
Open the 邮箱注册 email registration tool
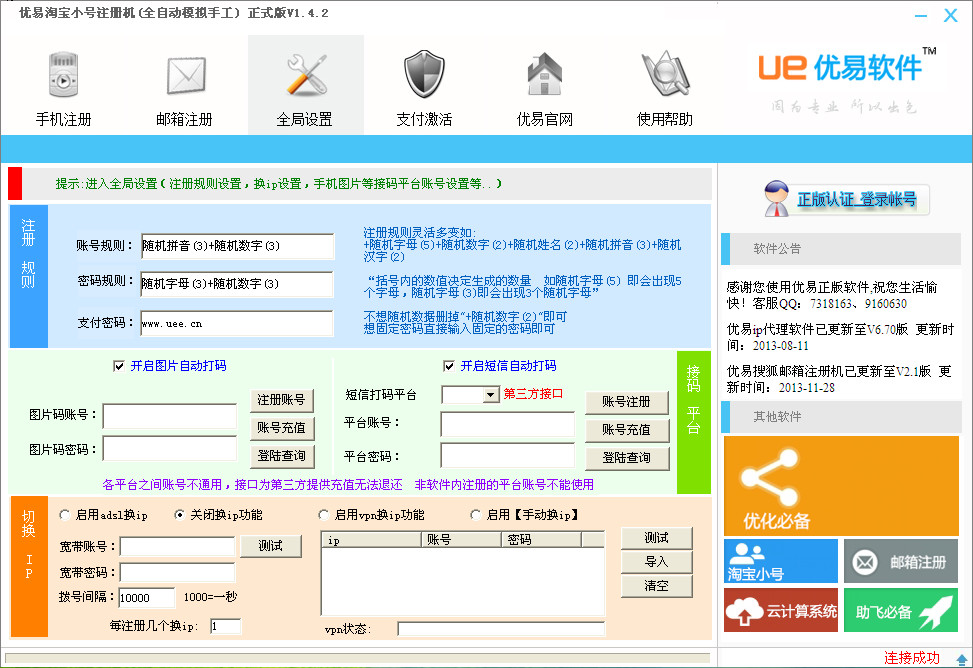pyautogui.click(x=183, y=85)
